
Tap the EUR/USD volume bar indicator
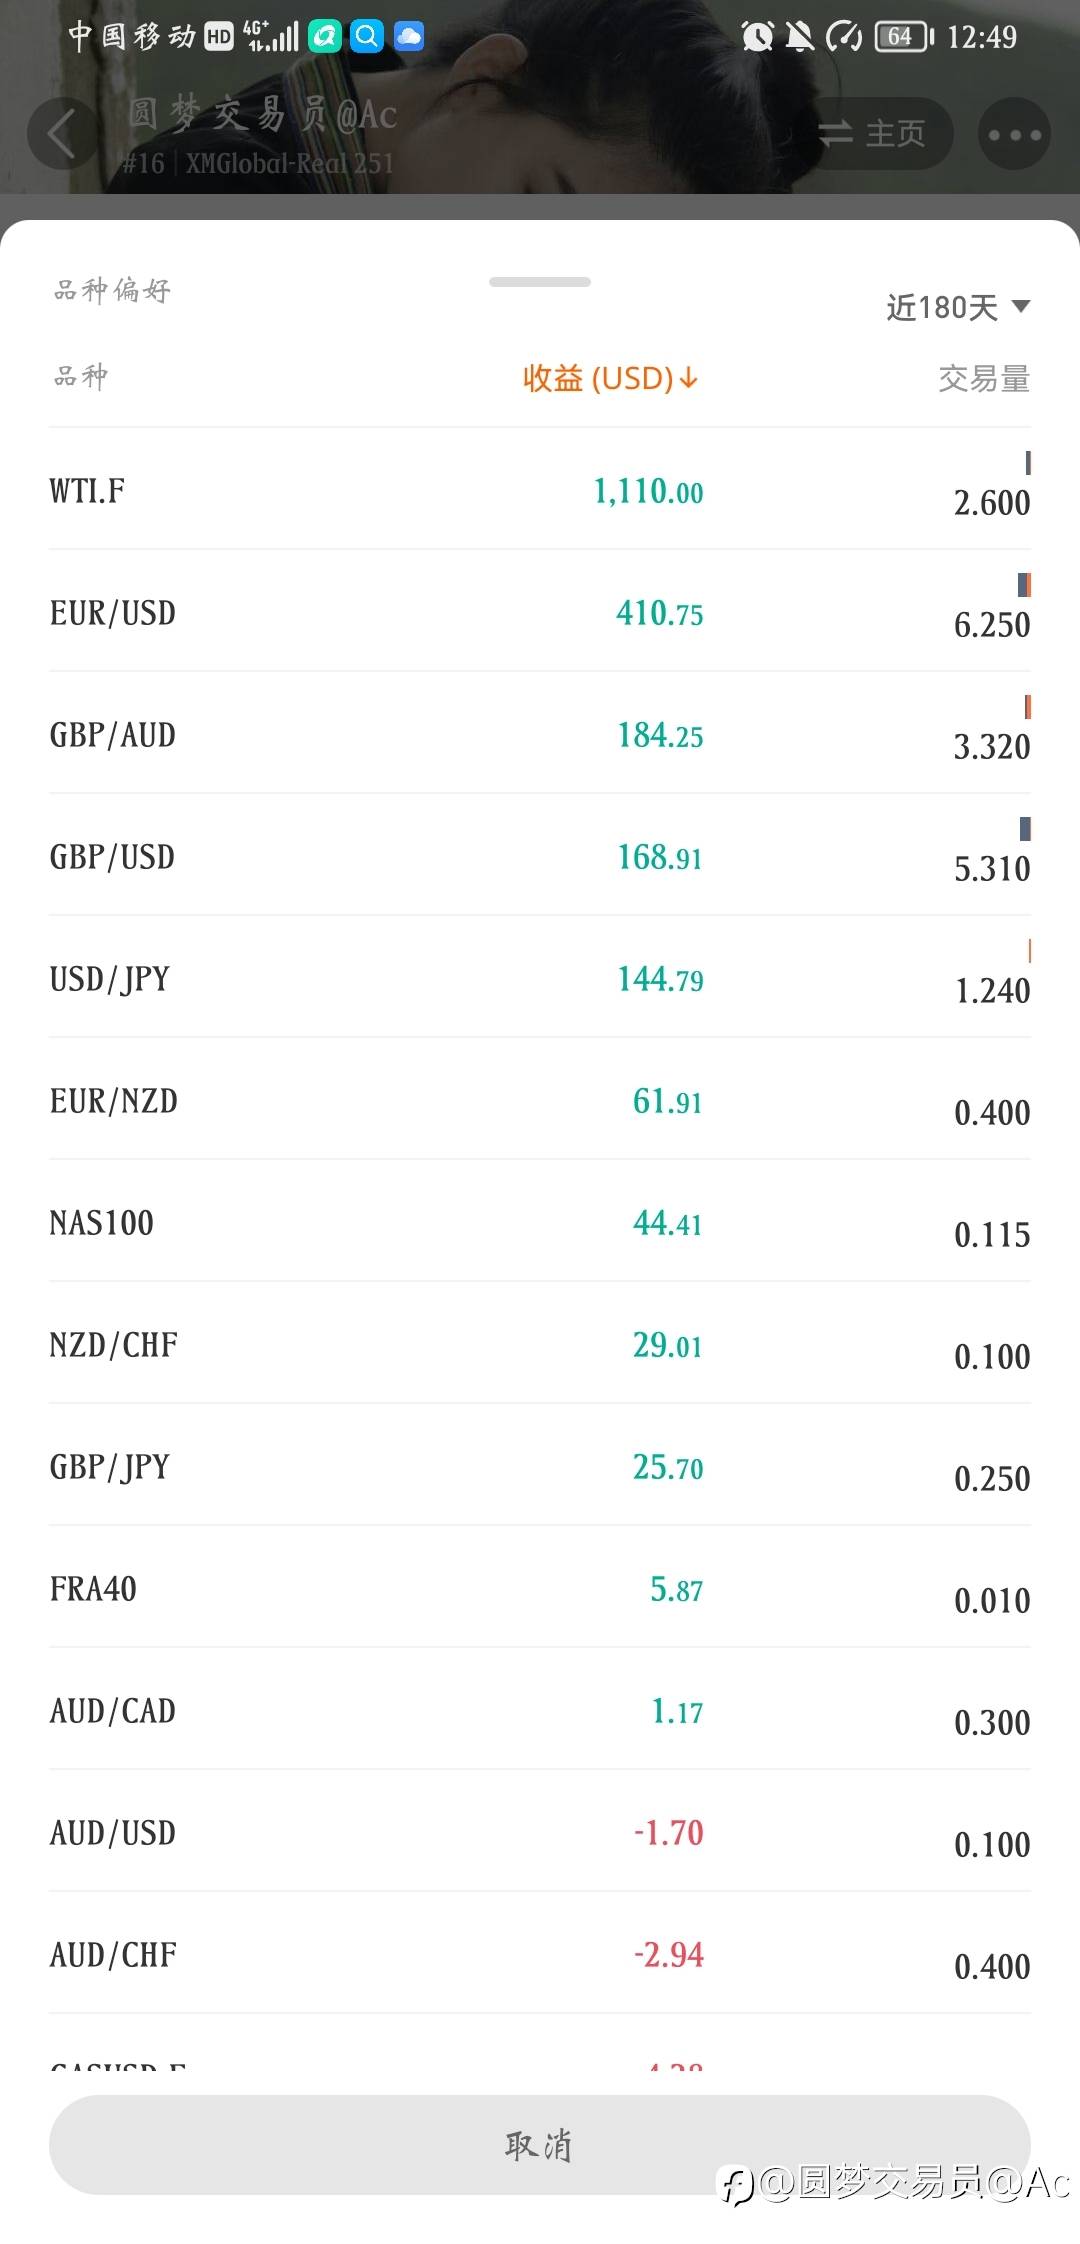pyautogui.click(x=1023, y=585)
